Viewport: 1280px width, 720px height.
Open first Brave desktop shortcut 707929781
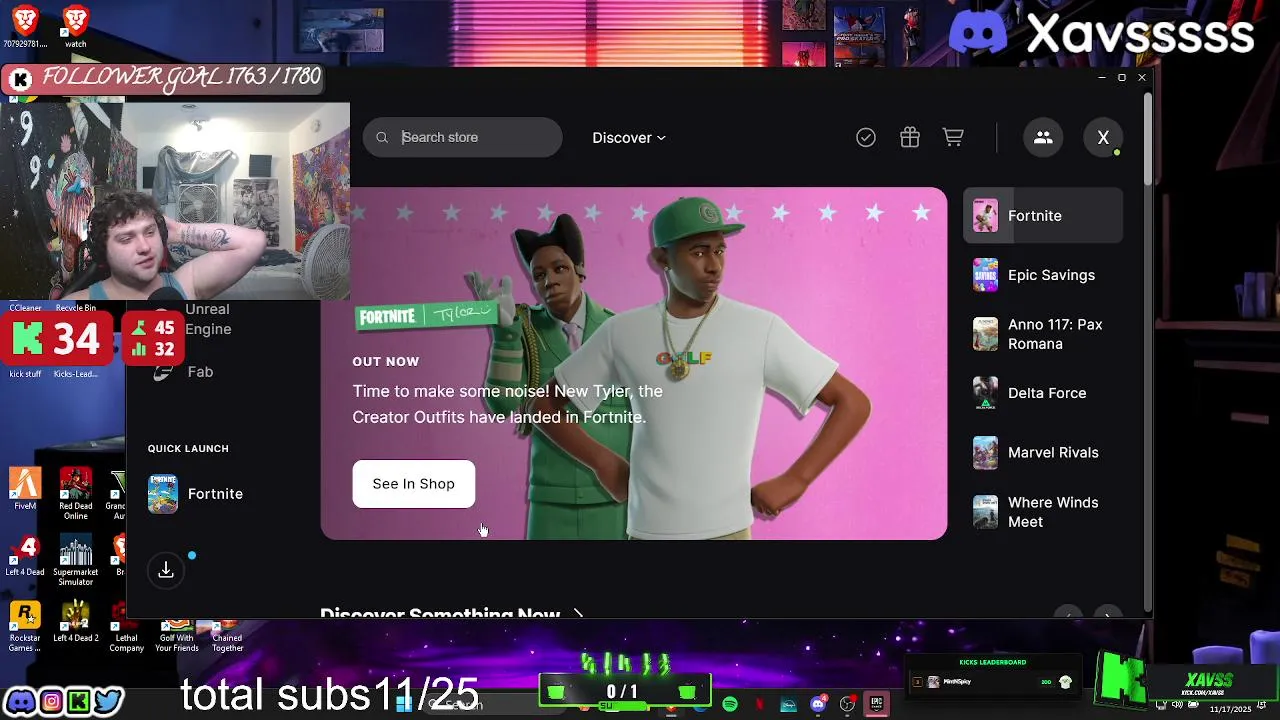pyautogui.click(x=25, y=26)
